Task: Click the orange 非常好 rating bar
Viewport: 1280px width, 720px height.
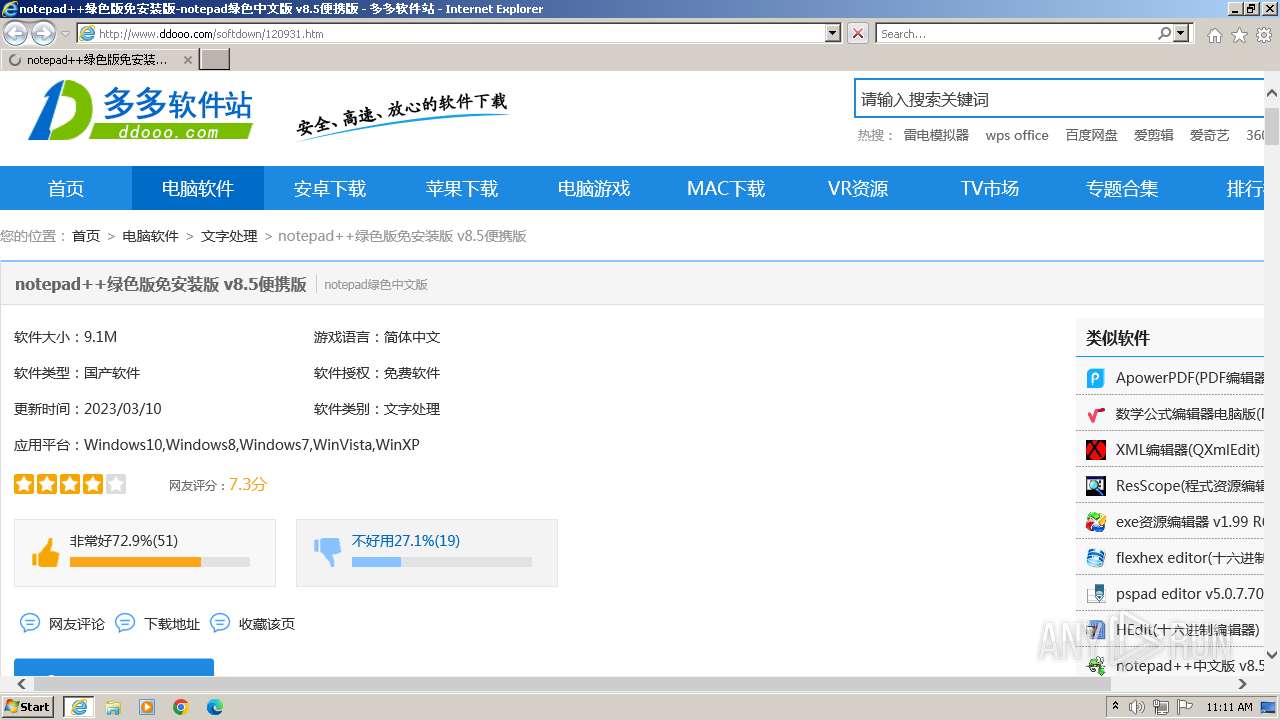Action: coord(160,562)
